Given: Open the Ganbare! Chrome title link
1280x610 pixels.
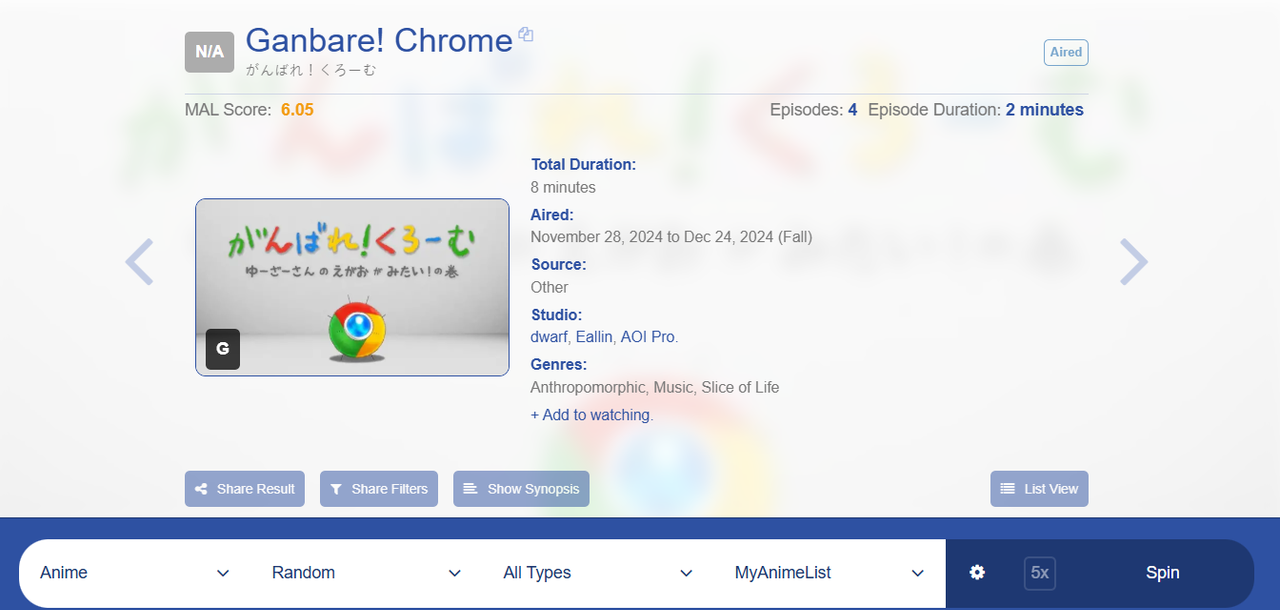Looking at the screenshot, I should click(379, 40).
